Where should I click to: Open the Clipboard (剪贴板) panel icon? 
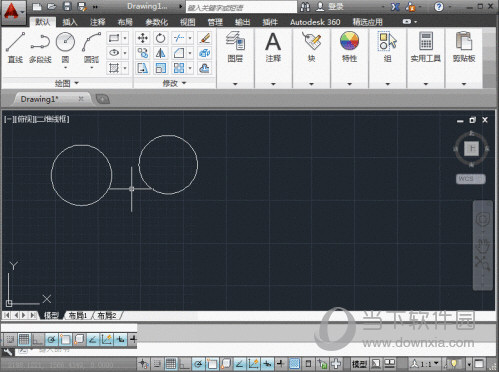(x=464, y=41)
